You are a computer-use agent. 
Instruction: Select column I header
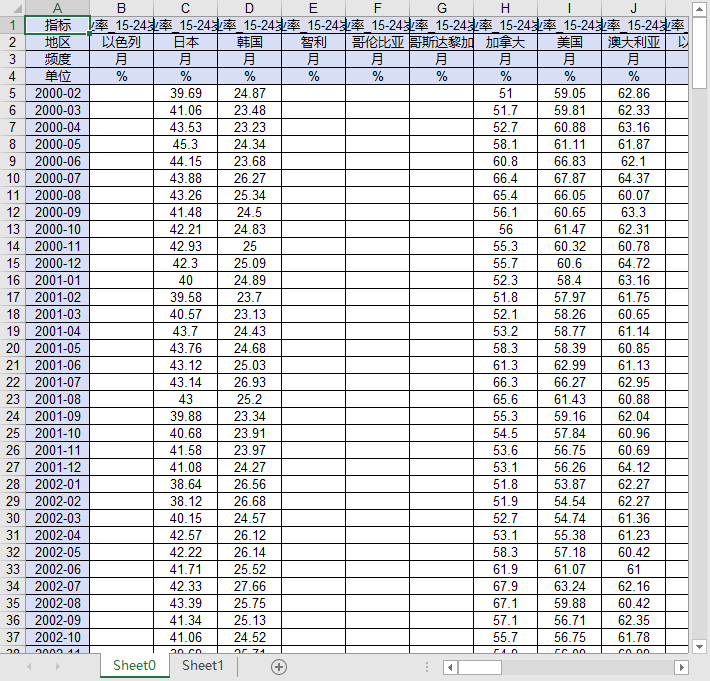(570, 8)
